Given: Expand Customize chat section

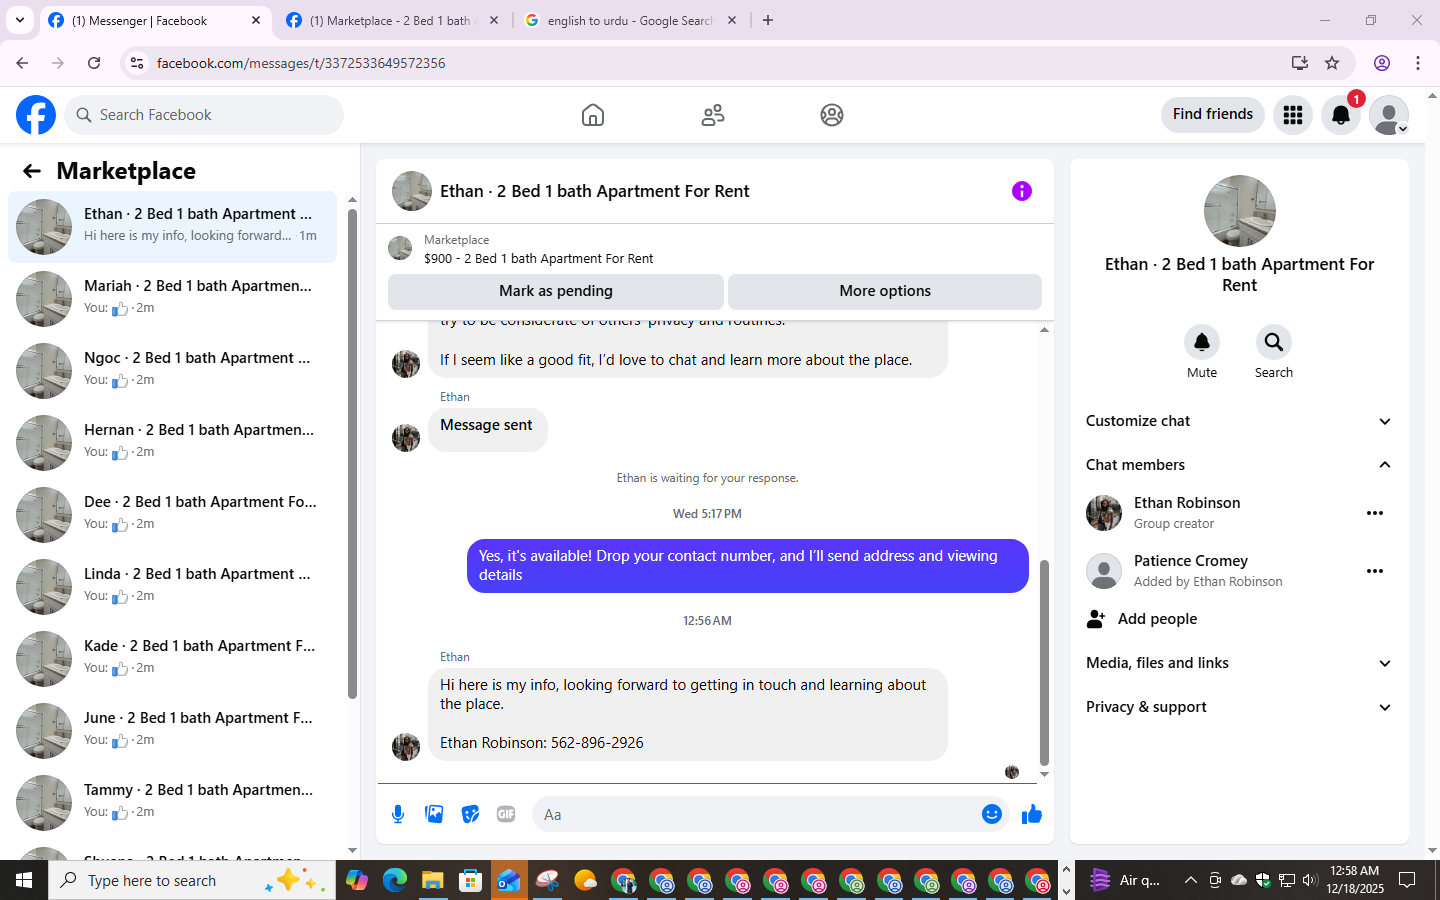Looking at the screenshot, I should pyautogui.click(x=1239, y=421).
